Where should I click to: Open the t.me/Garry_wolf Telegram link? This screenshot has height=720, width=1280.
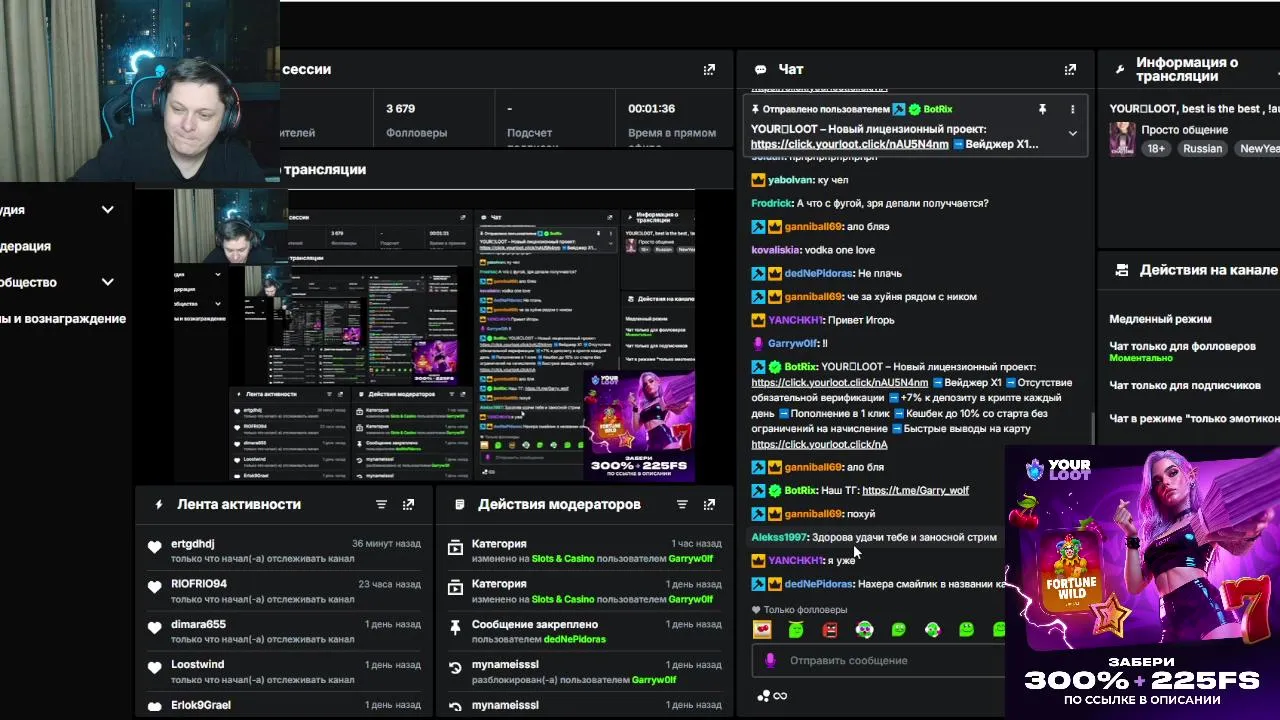(x=915, y=490)
